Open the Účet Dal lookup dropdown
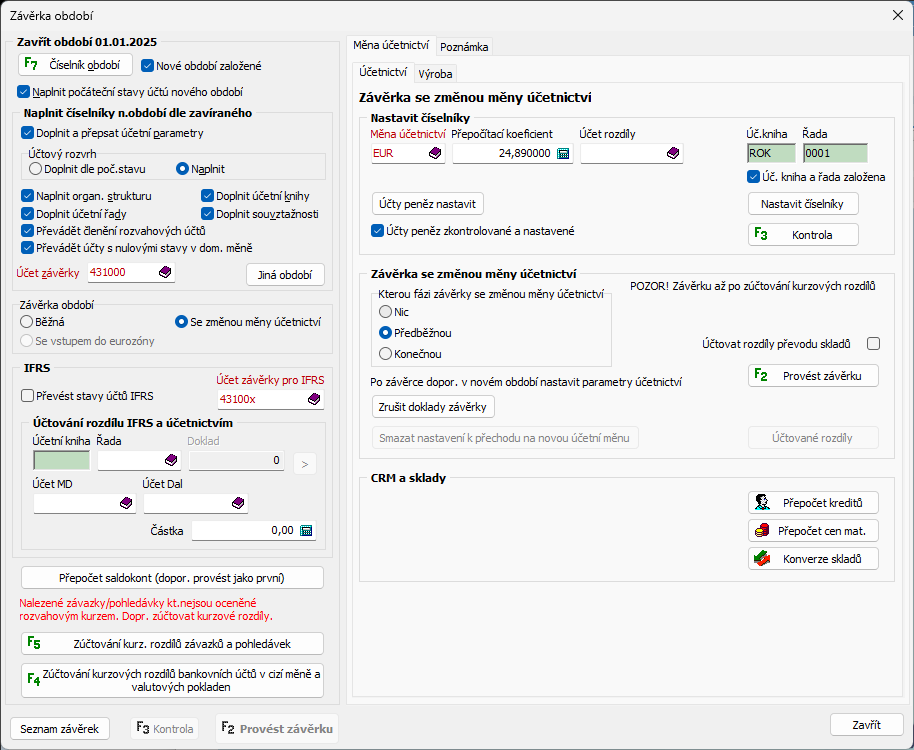914x750 pixels. coord(237,503)
